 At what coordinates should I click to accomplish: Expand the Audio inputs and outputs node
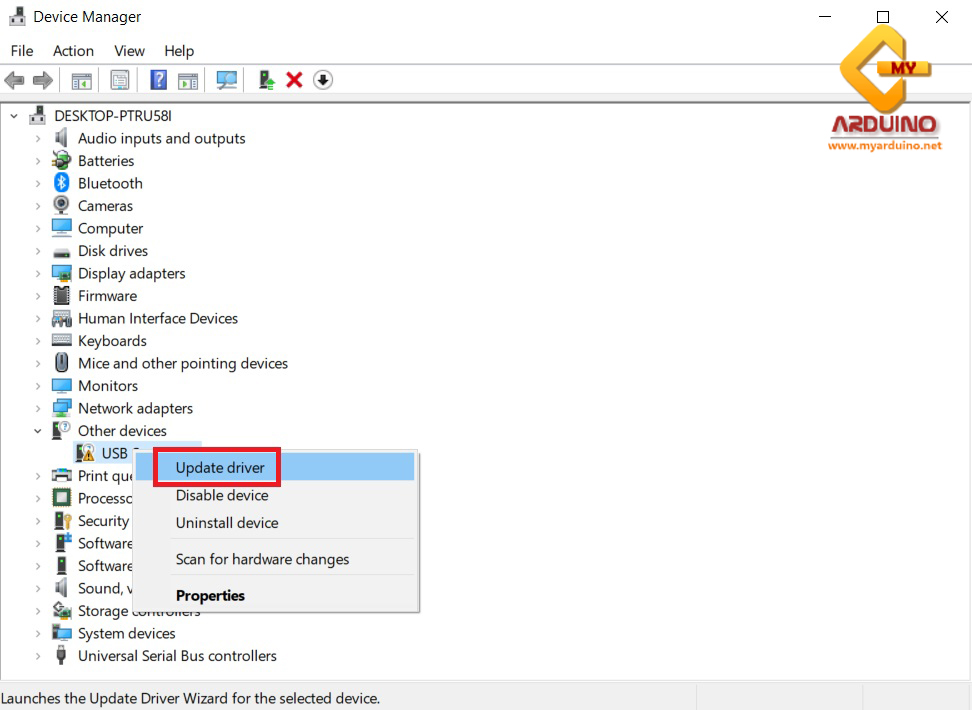tap(38, 139)
